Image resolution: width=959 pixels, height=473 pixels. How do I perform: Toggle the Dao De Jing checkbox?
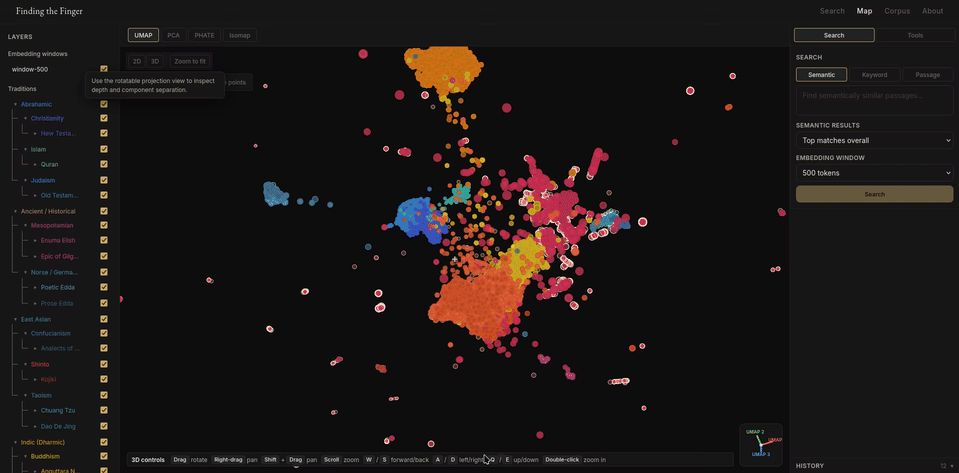(104, 426)
